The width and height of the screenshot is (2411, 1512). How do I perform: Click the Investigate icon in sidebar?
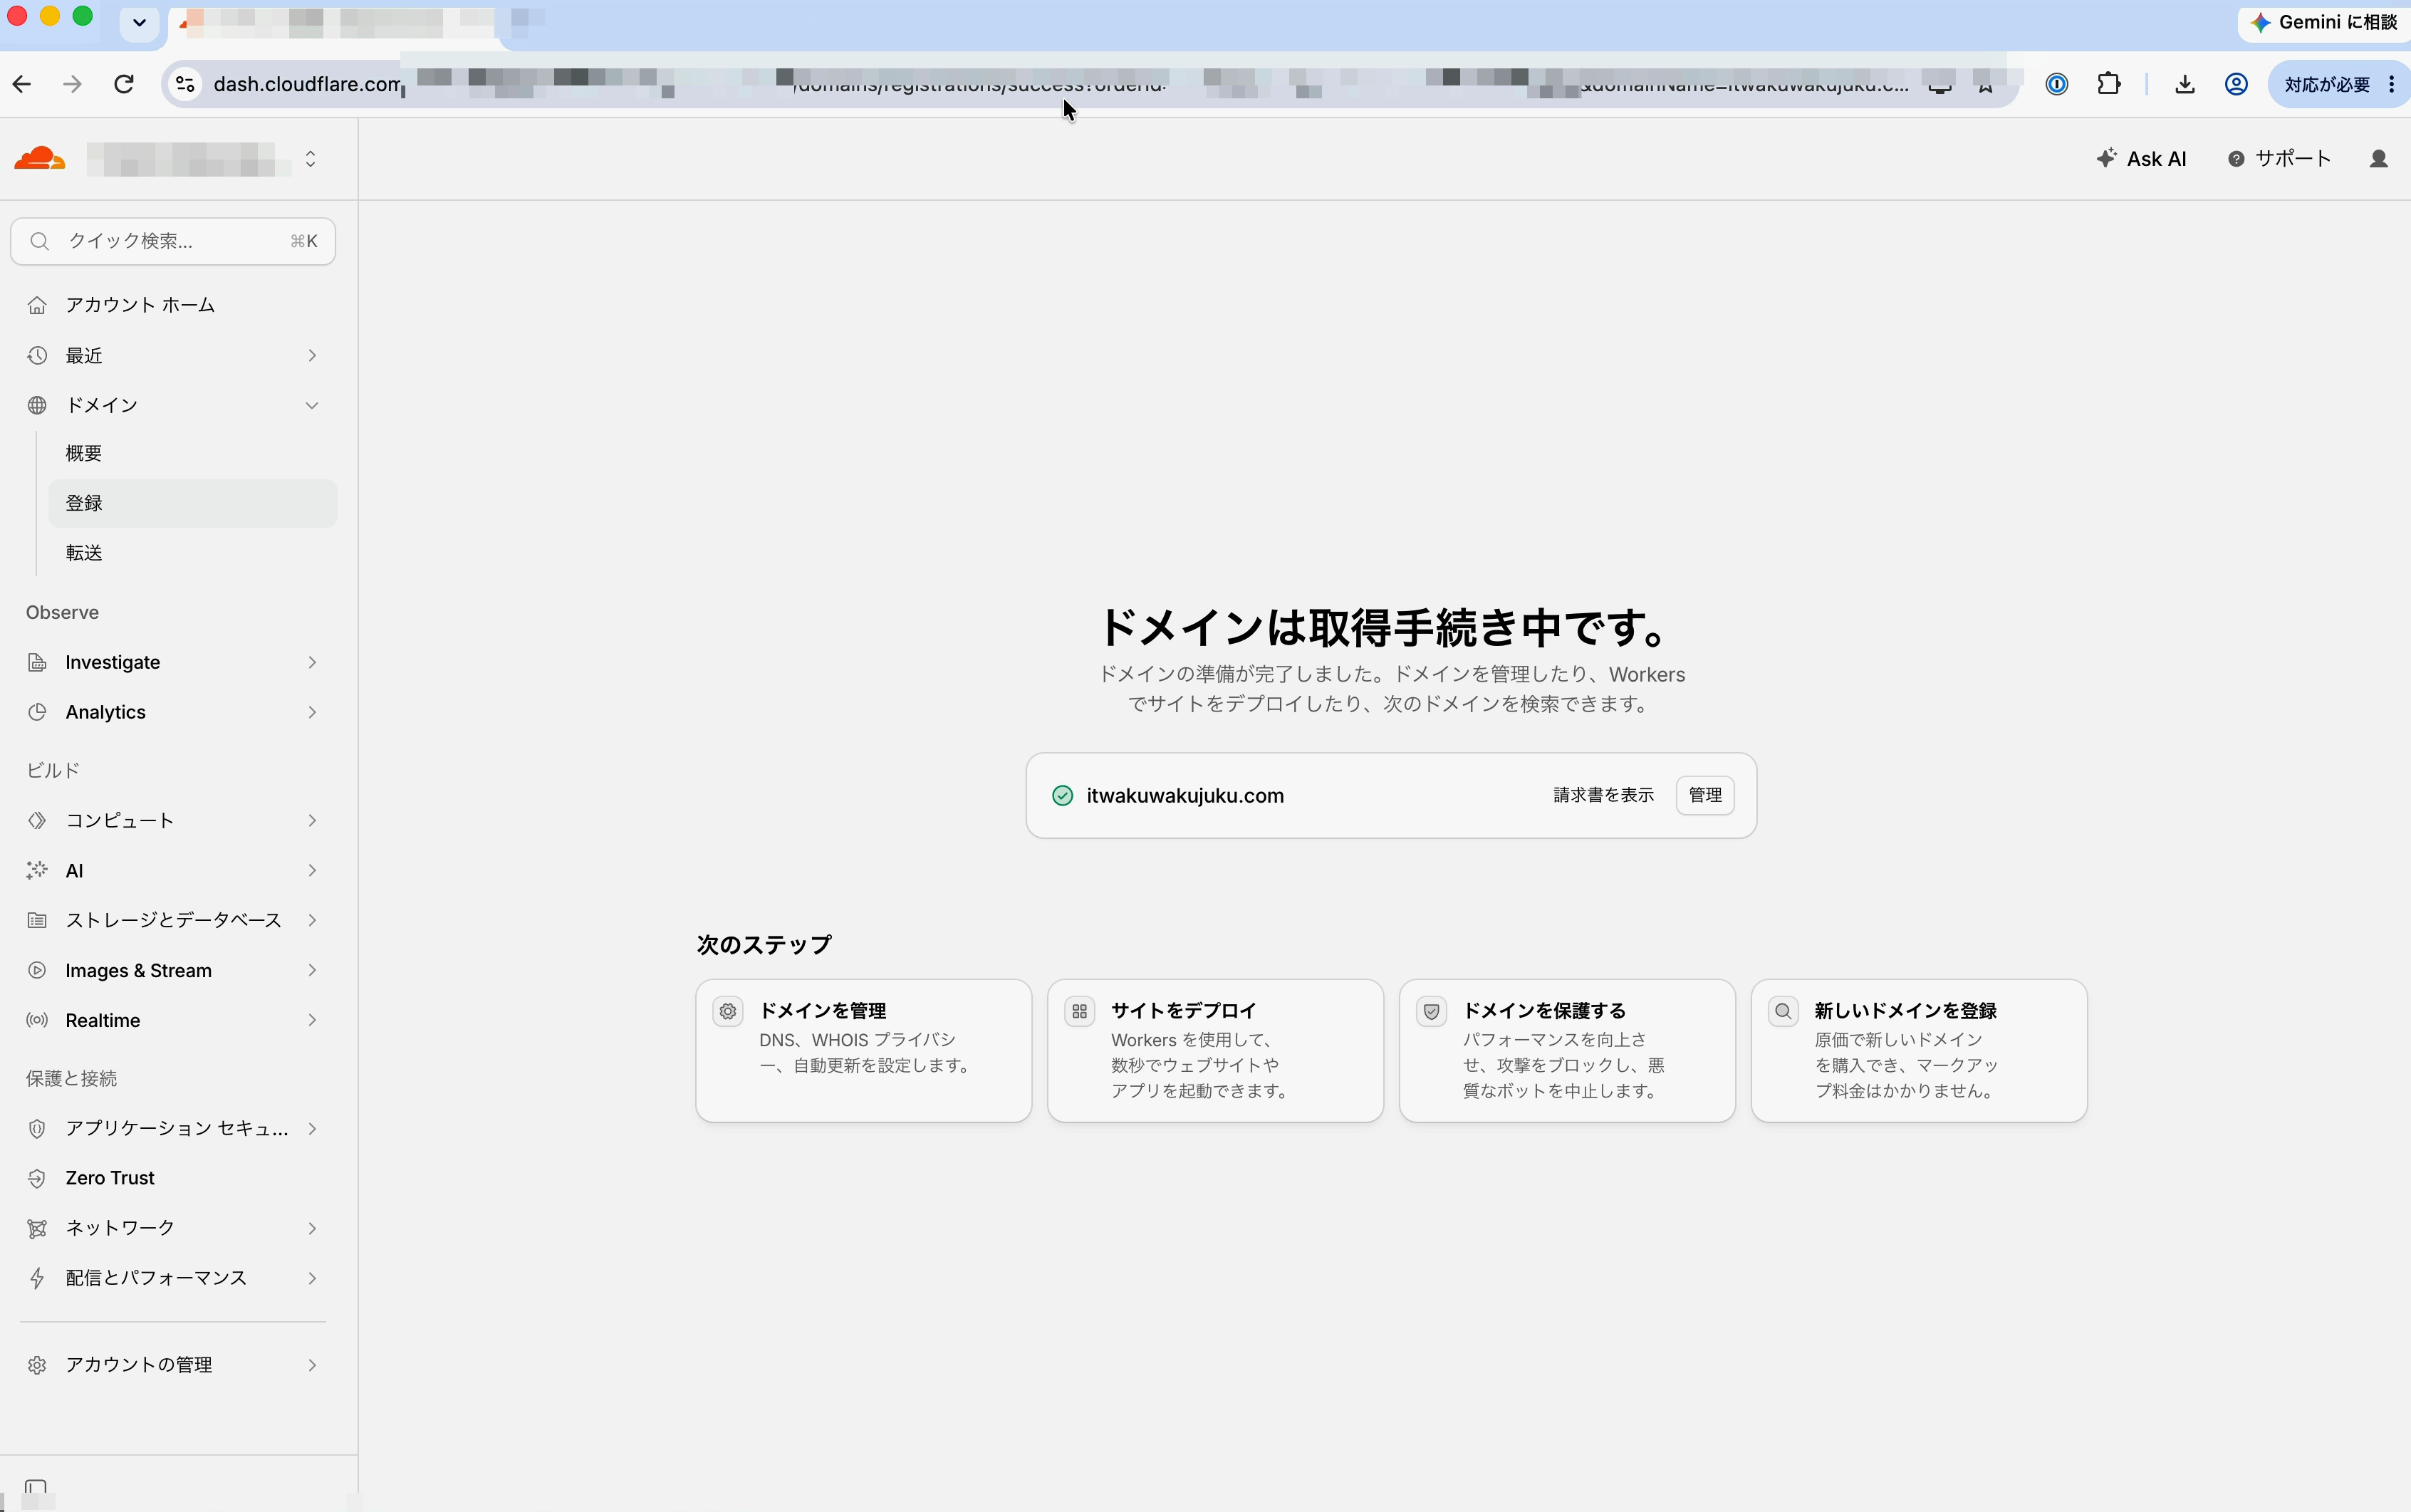(x=37, y=662)
